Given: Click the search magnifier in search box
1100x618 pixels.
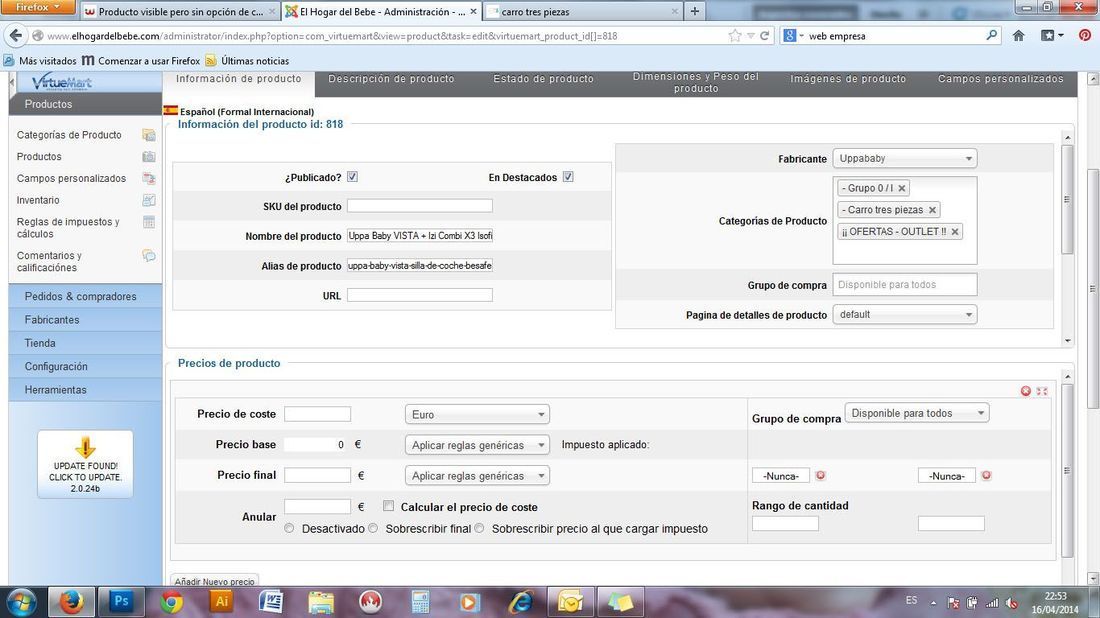Looking at the screenshot, I should coord(991,35).
